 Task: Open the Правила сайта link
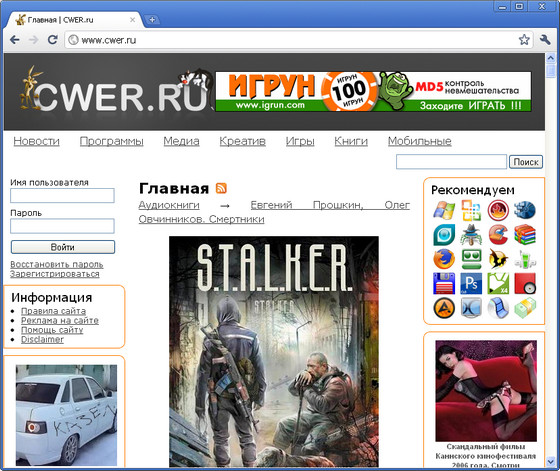click(x=53, y=311)
